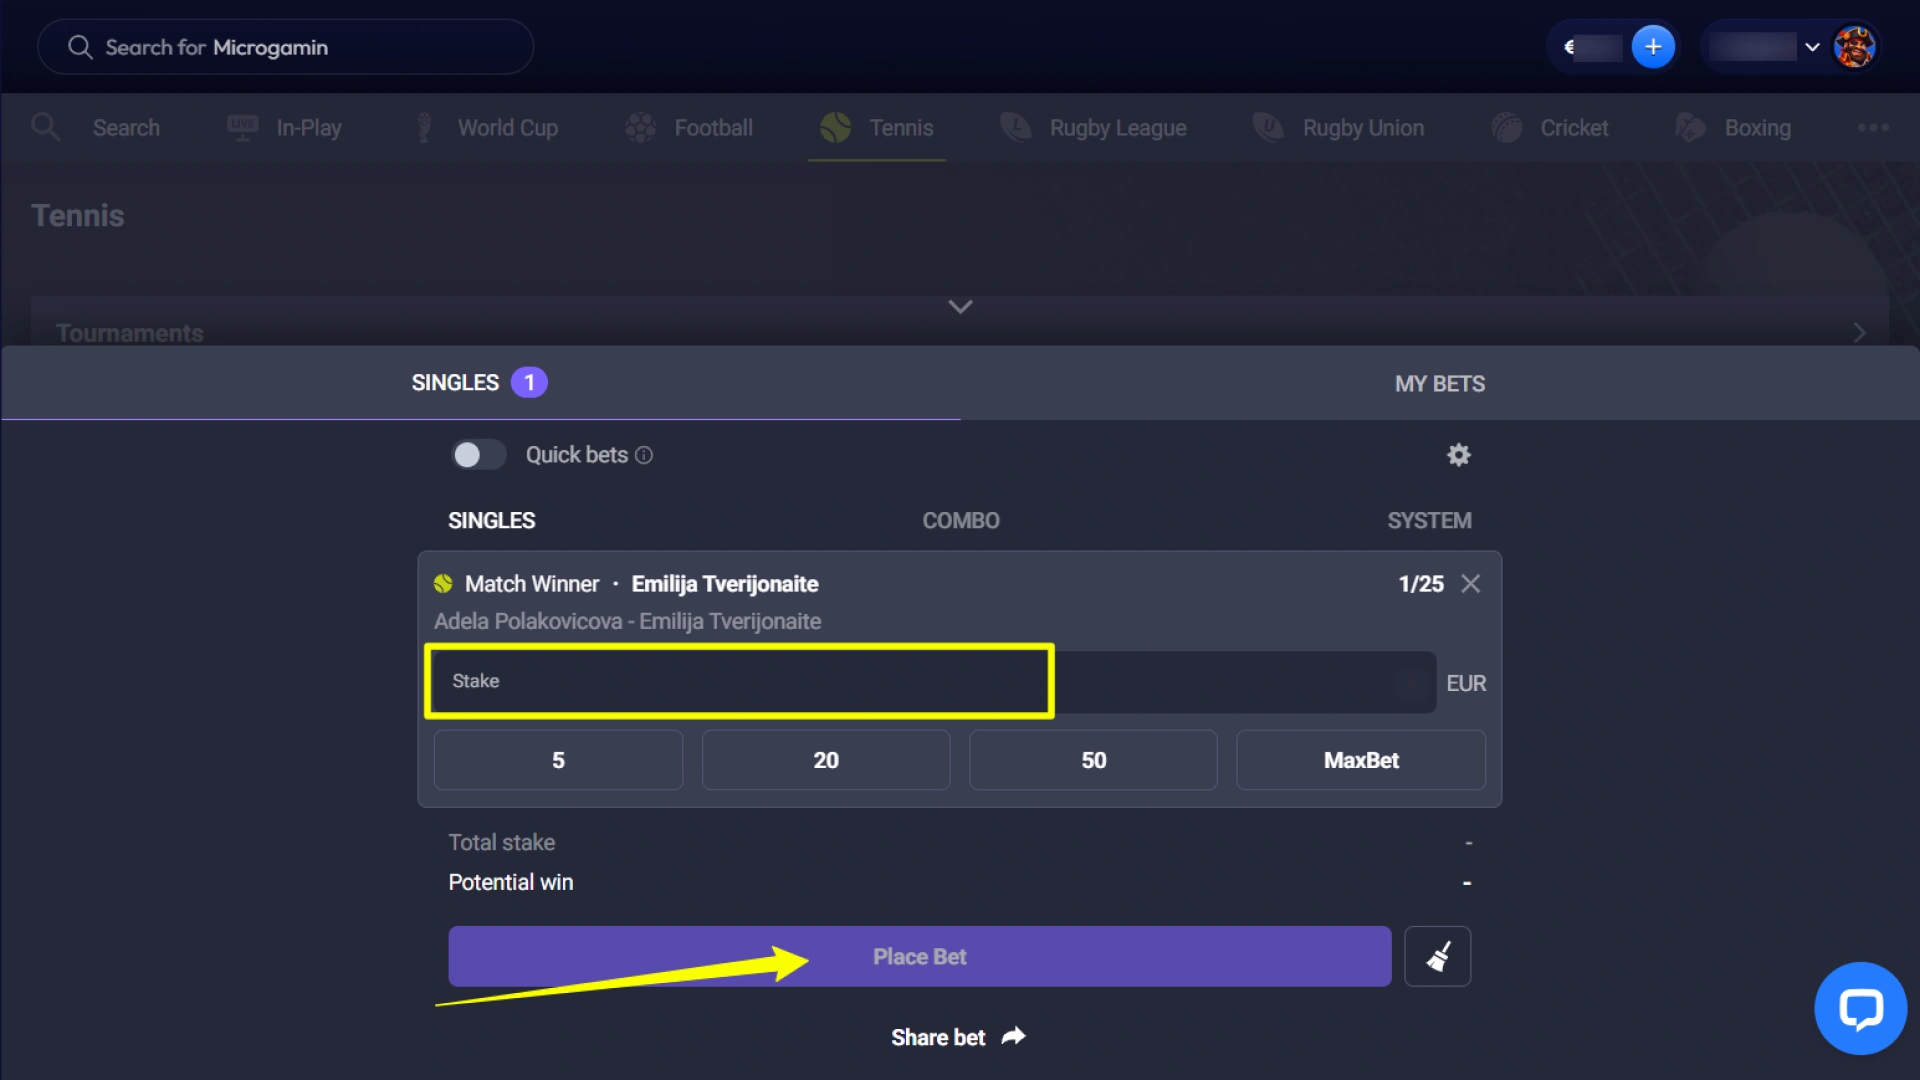Select the In-Play sports tab
The image size is (1920, 1080).
[x=309, y=128]
